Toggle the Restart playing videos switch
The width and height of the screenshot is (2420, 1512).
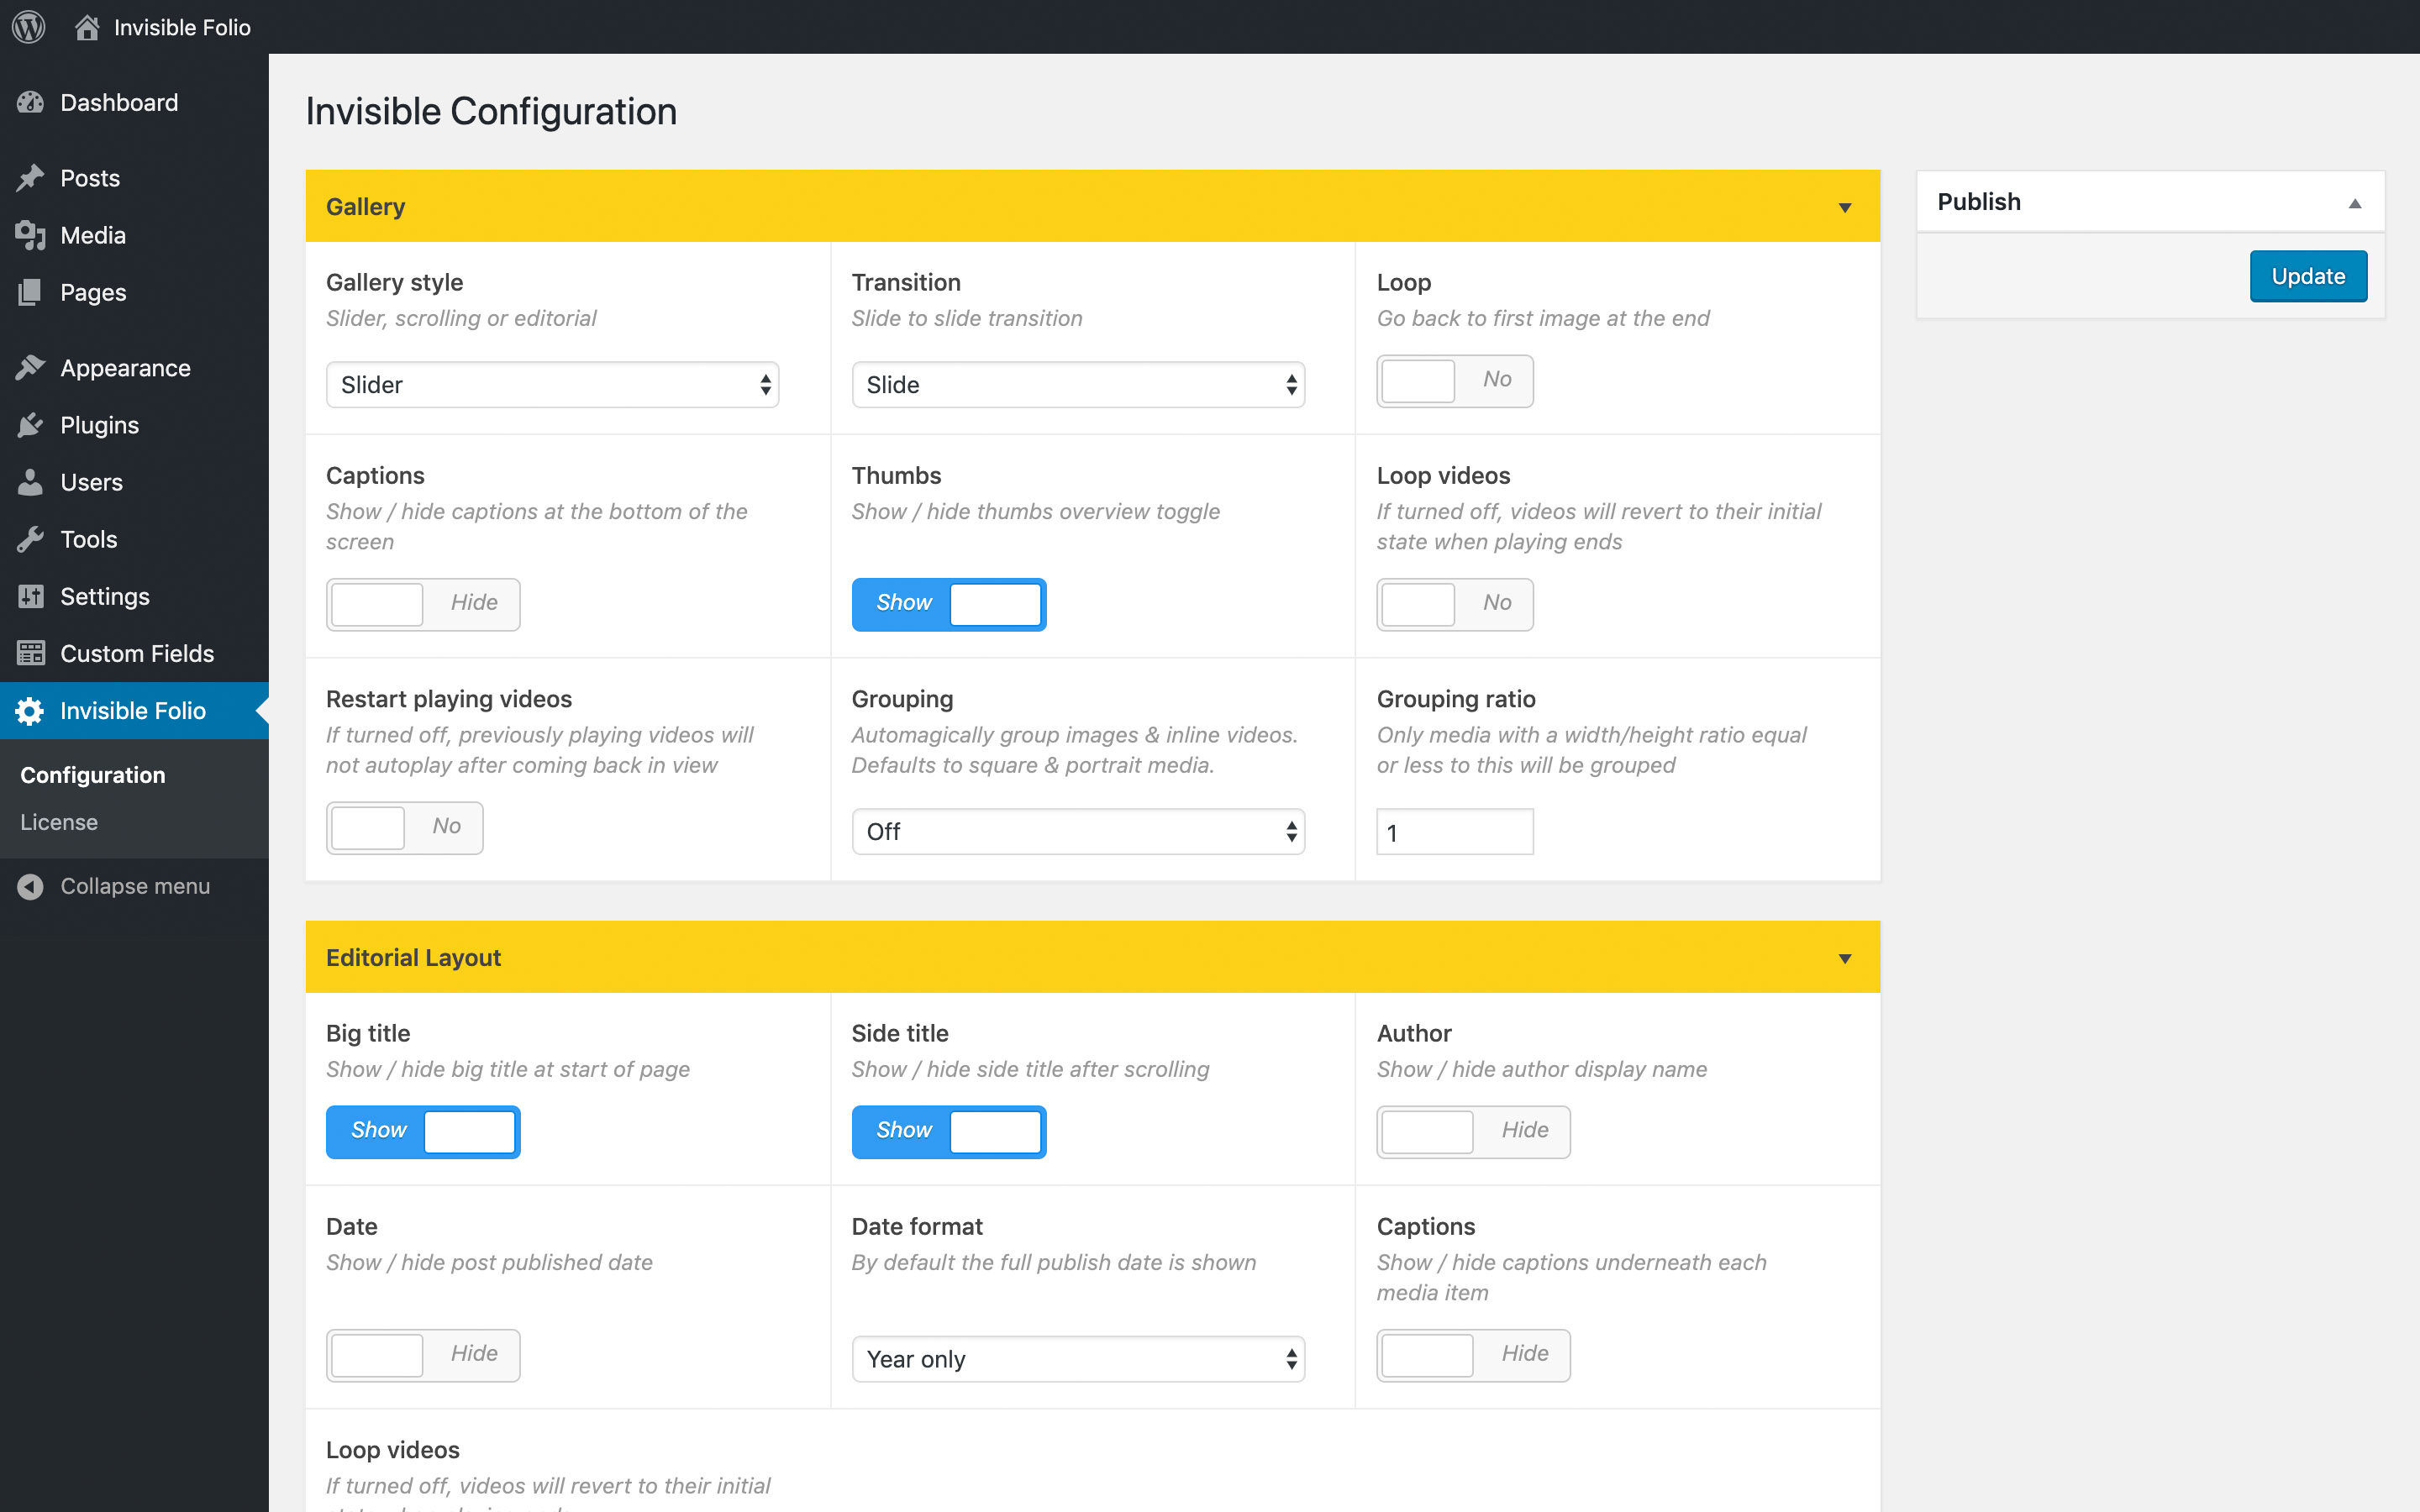[404, 827]
